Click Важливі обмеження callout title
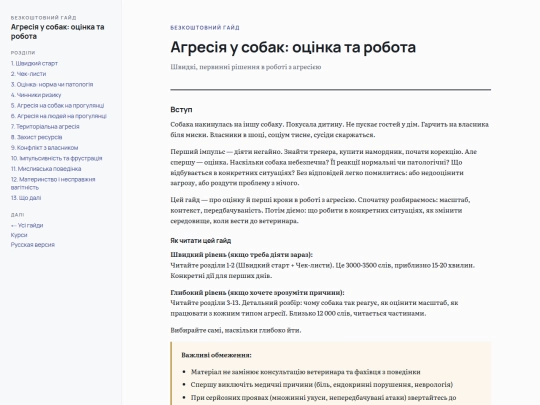Viewport: 540px width, 405px height. tap(216, 355)
